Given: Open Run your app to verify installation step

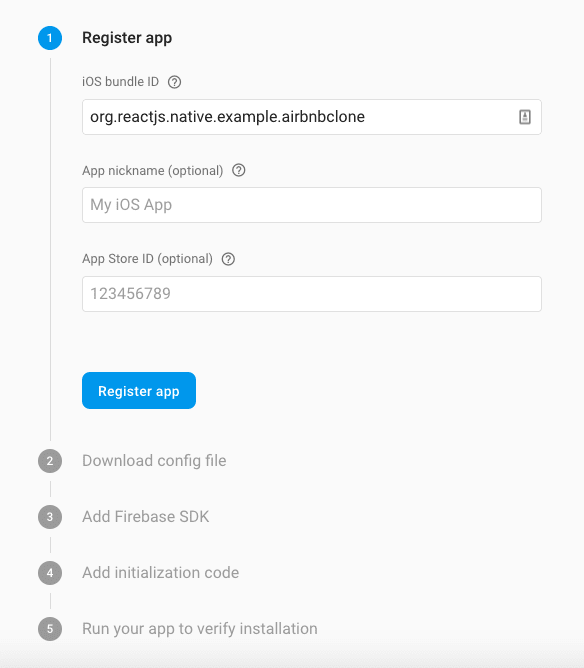Looking at the screenshot, I should point(200,629).
